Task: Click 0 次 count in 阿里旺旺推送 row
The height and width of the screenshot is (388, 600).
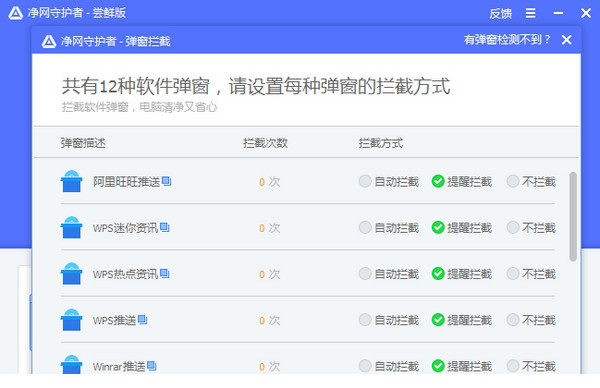Action: coord(269,182)
